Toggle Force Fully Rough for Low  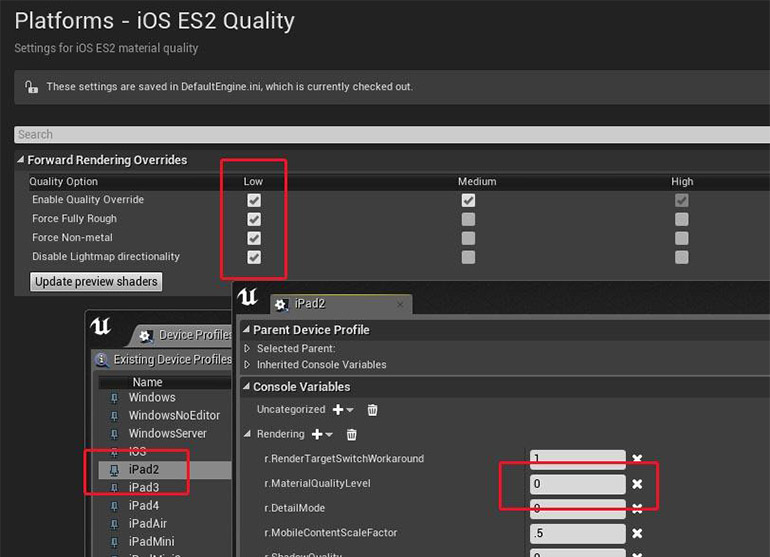click(x=254, y=219)
